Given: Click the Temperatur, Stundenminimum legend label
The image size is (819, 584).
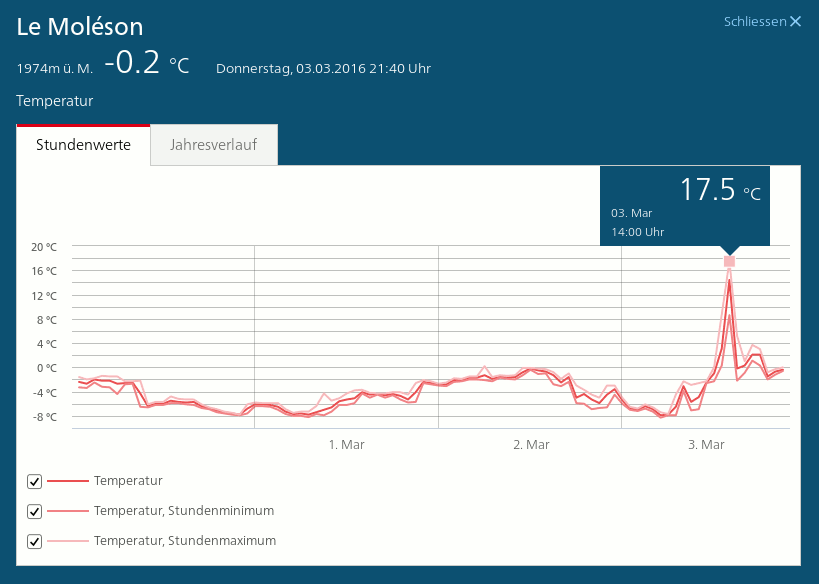Looking at the screenshot, I should click(183, 511).
